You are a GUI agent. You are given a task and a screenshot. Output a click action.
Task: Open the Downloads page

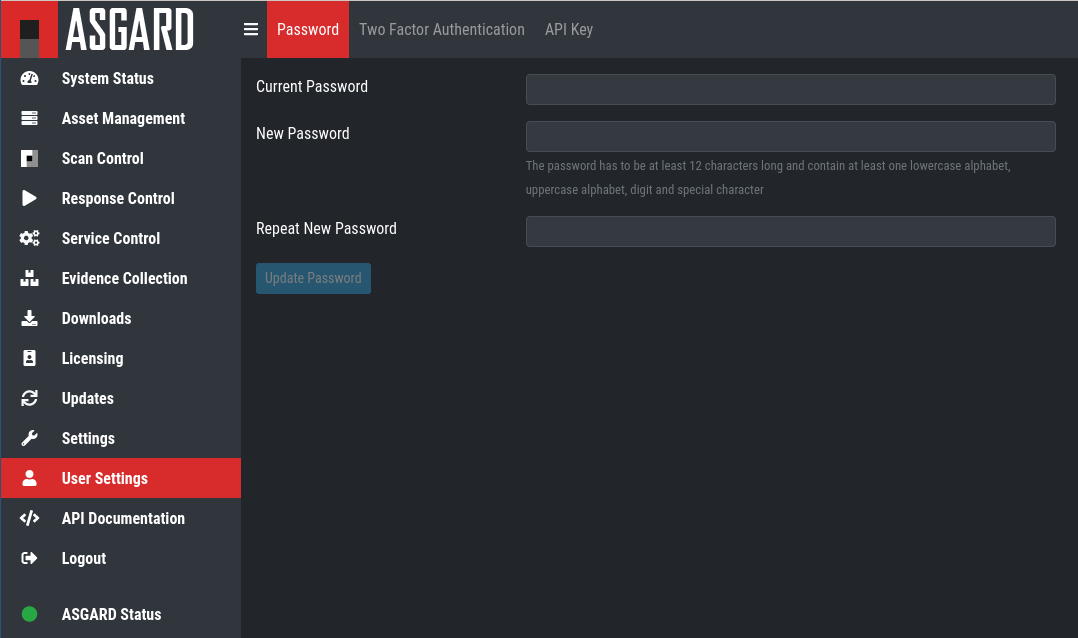coord(96,318)
